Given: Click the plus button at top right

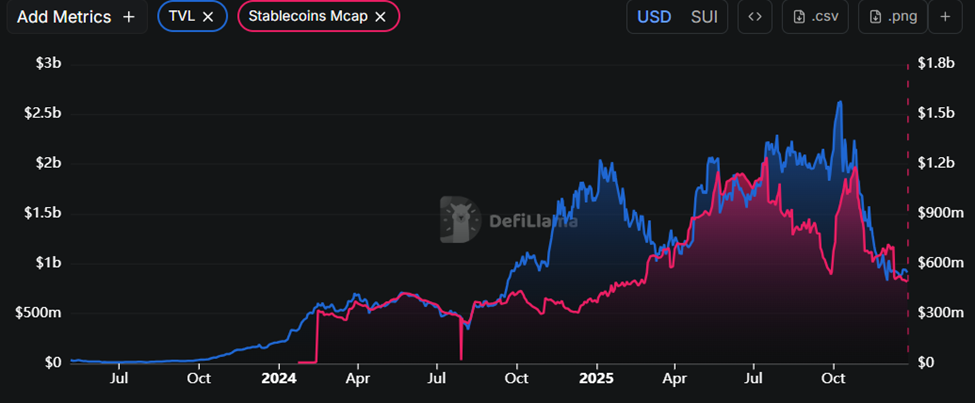Looking at the screenshot, I should click(945, 17).
